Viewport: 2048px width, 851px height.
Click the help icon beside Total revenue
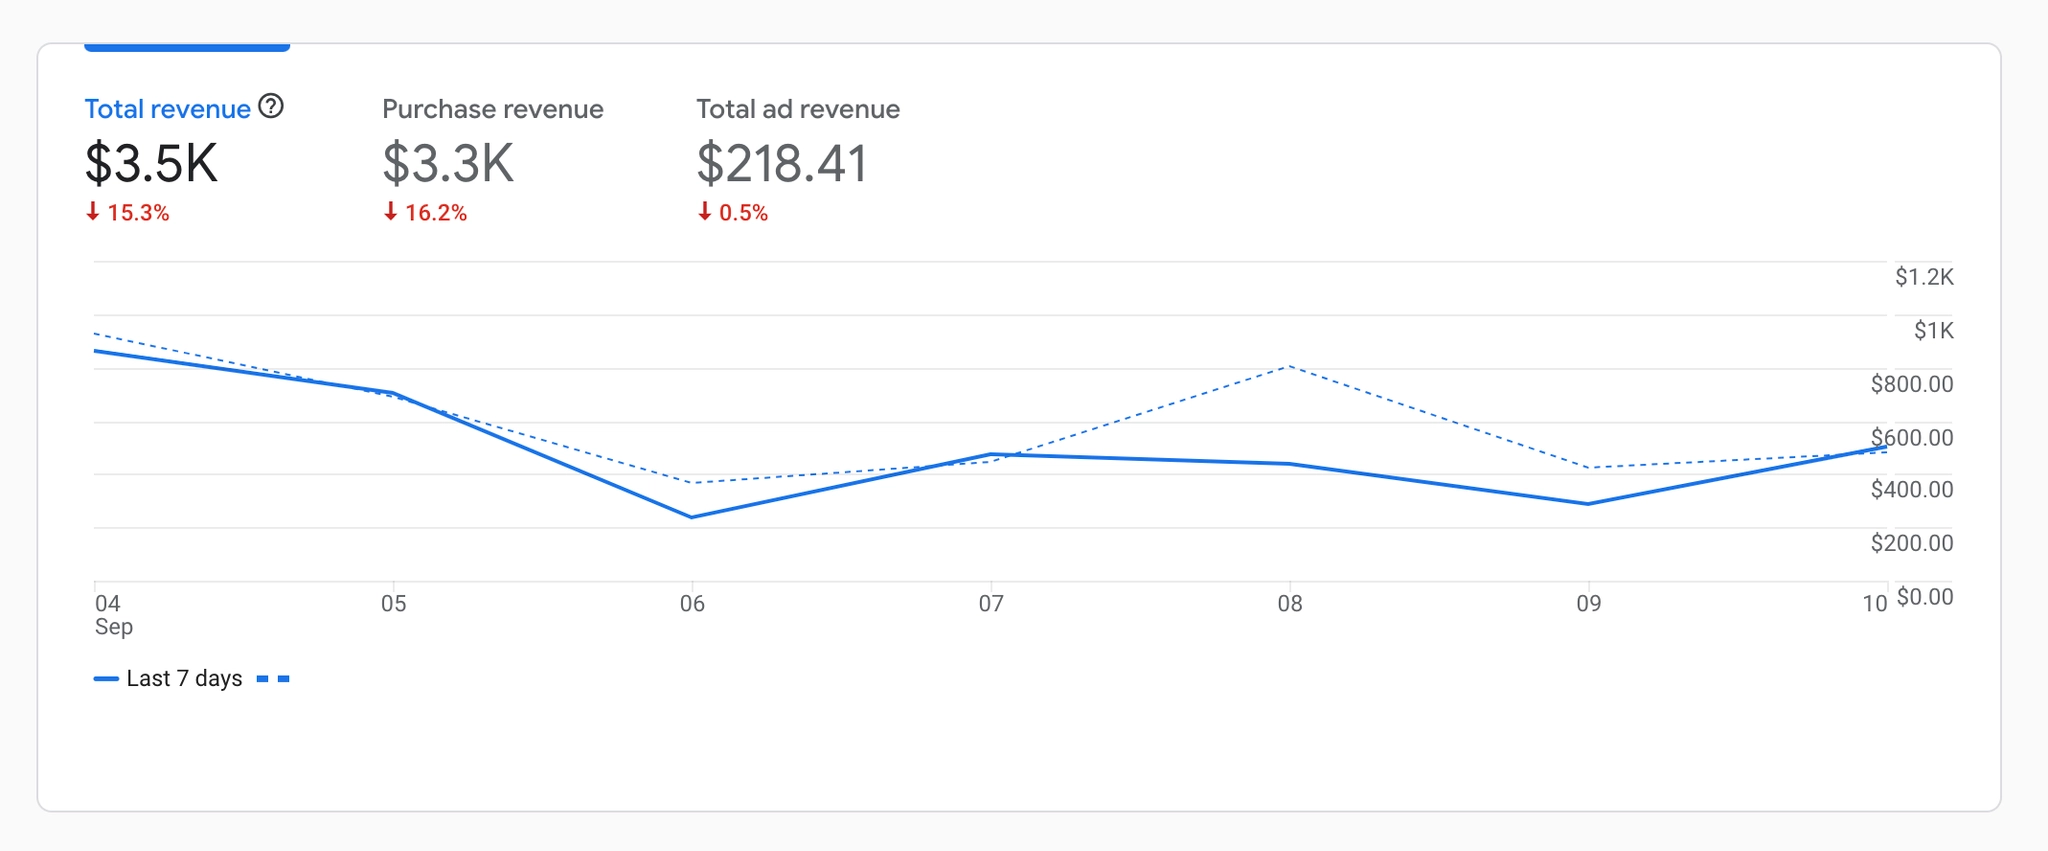(x=271, y=106)
